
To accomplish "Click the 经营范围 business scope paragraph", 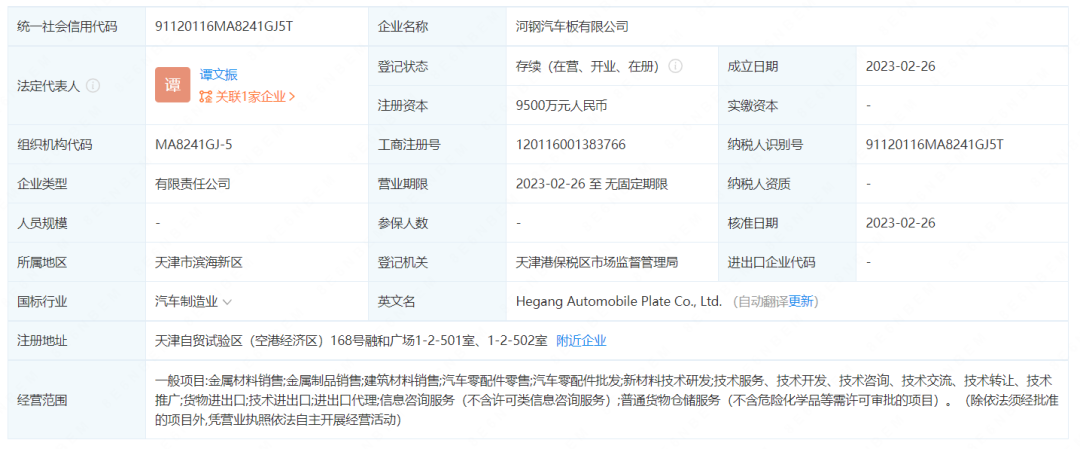I will point(607,399).
